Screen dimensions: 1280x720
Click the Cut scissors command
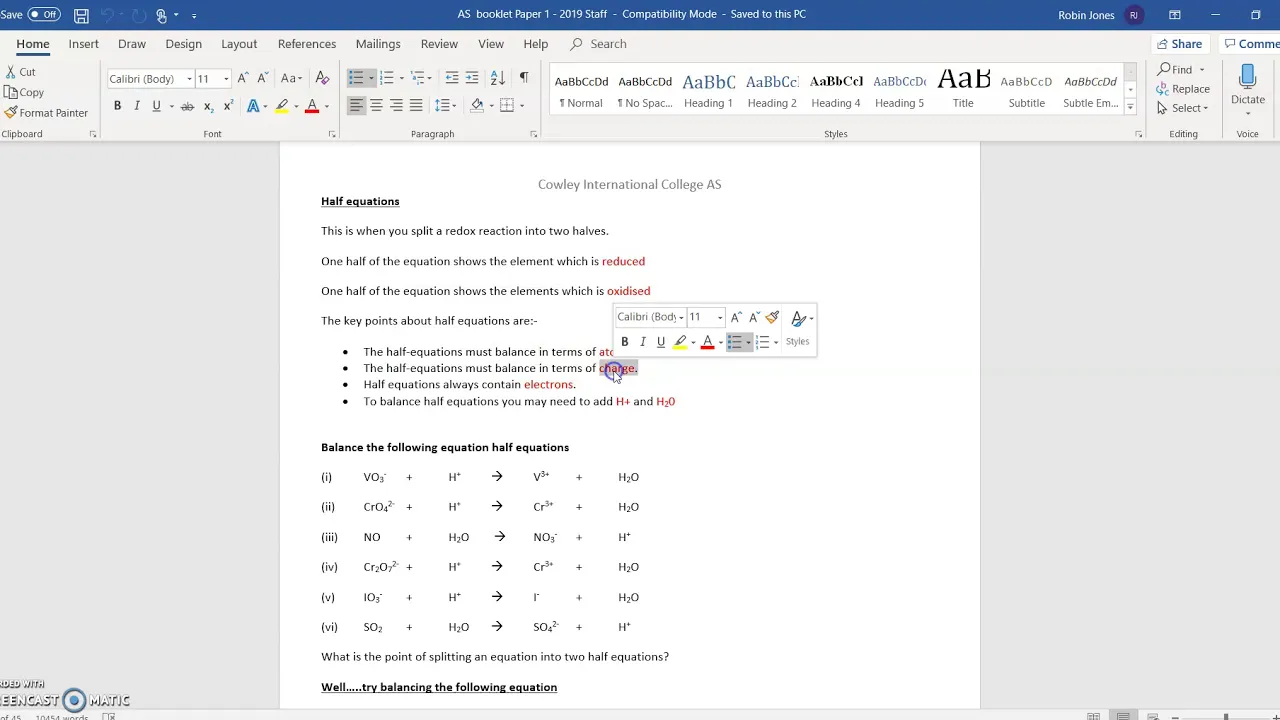[20, 72]
